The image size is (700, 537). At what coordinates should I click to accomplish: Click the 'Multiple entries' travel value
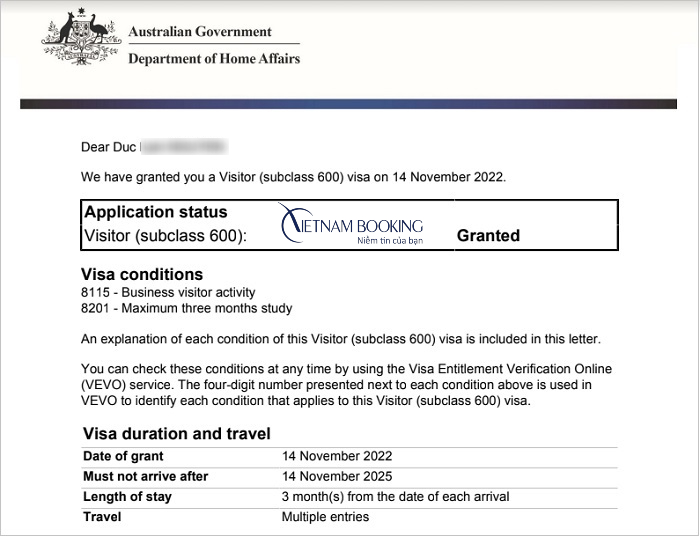325,517
